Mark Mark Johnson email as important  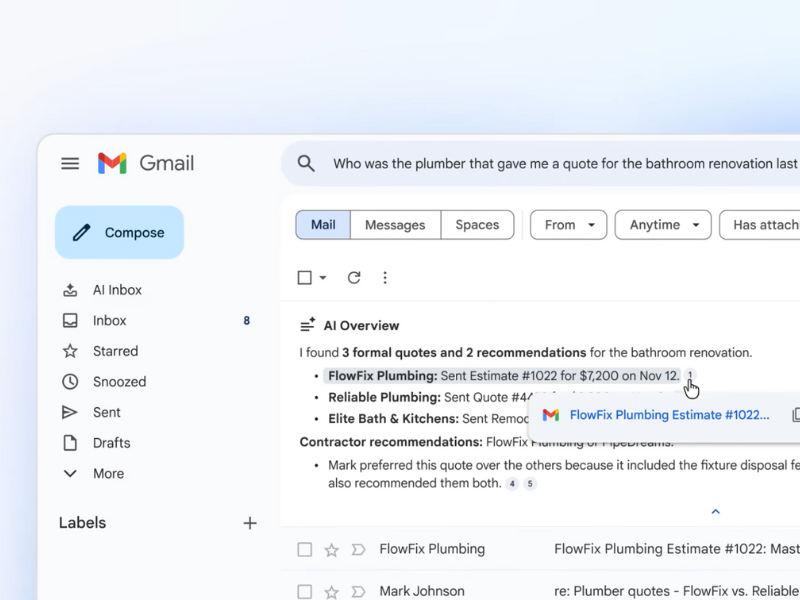tap(359, 592)
